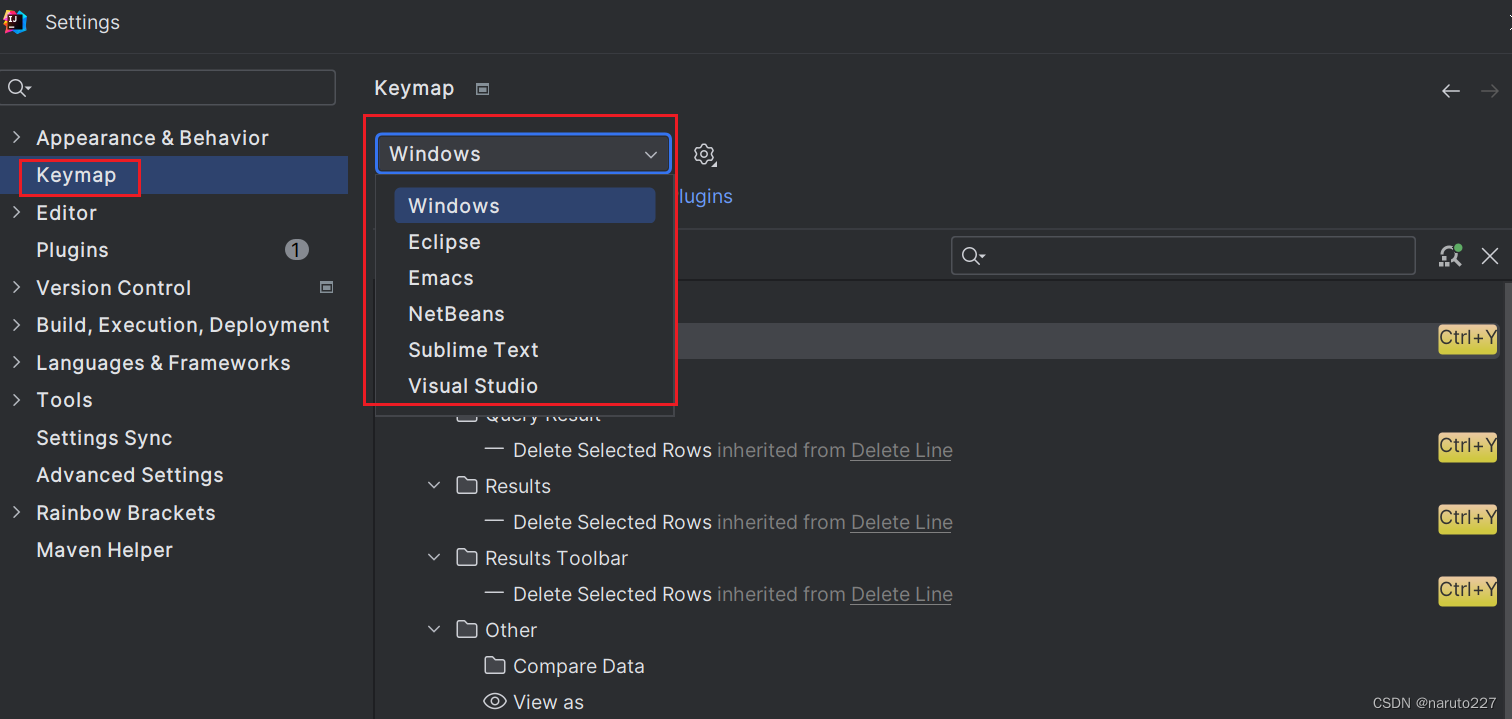Click the View as eye icon
Screen dimensions: 1512x719
[495, 702]
